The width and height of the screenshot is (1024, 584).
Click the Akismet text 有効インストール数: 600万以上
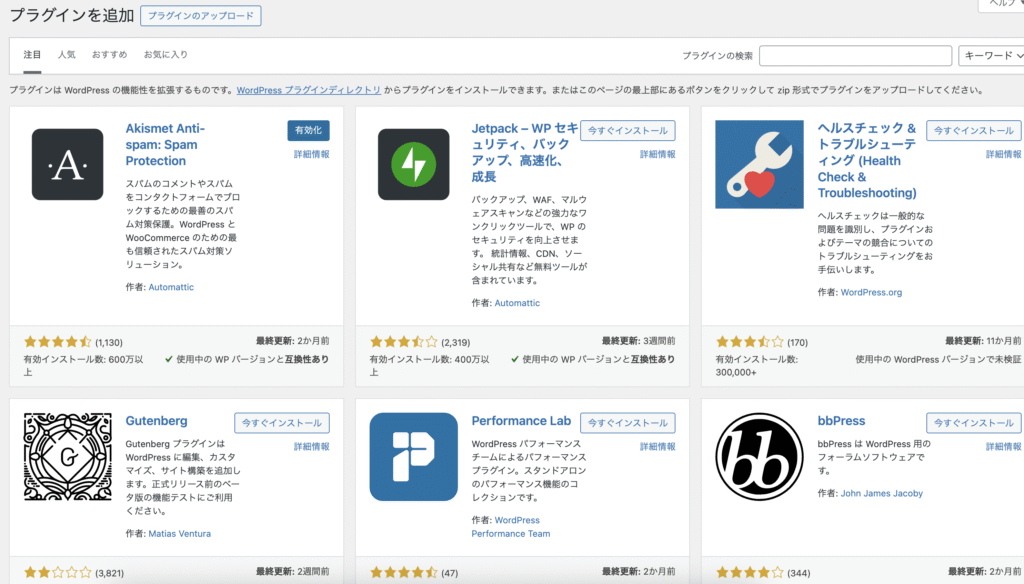tap(83, 366)
